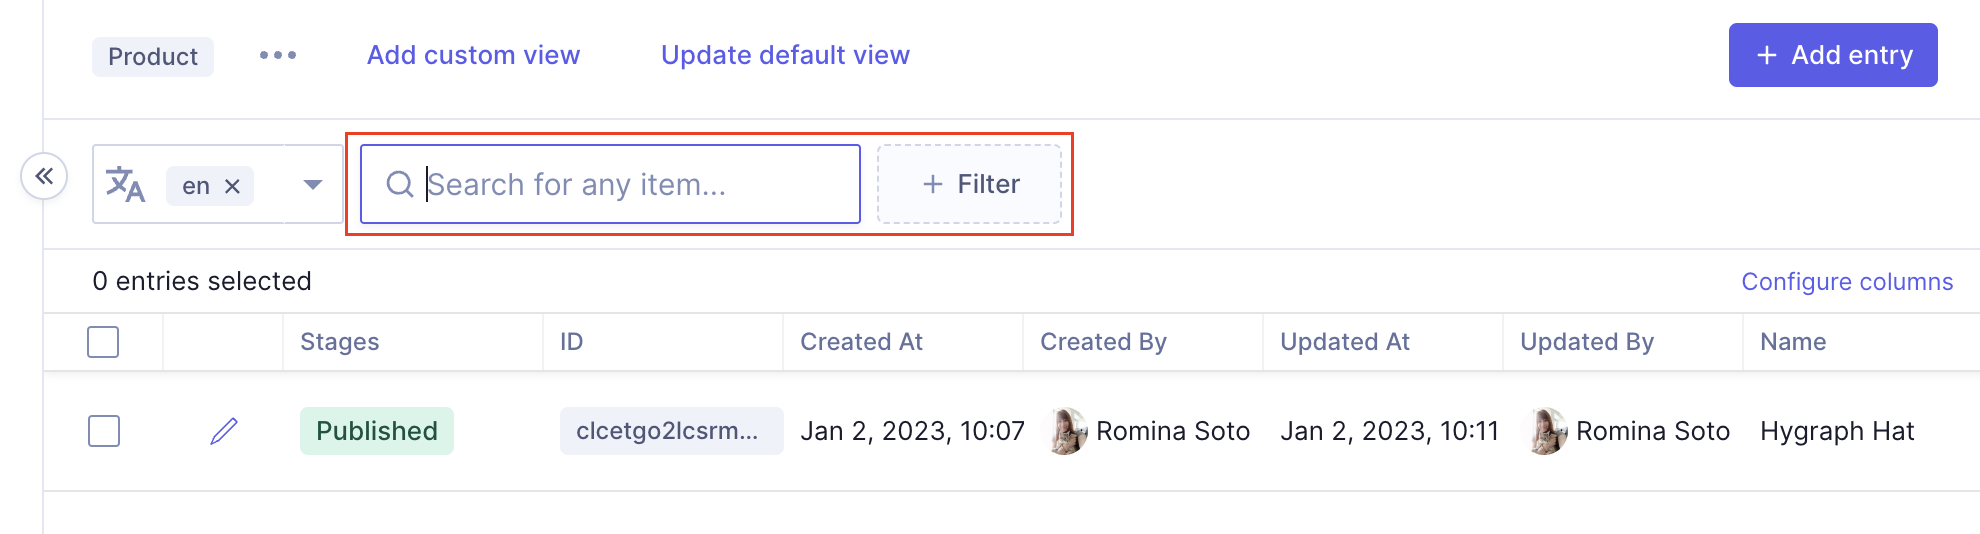The image size is (1980, 534).
Task: Open Configure columns
Action: tap(1846, 282)
